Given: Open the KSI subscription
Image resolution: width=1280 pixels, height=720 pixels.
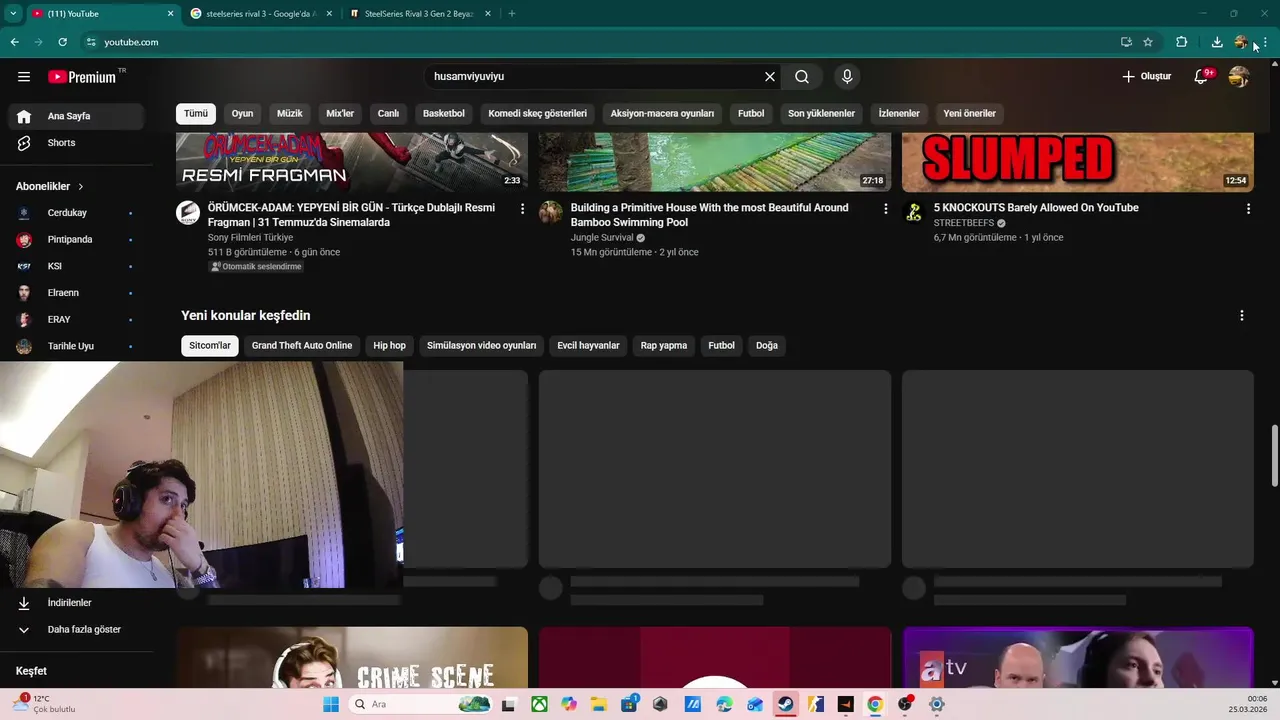Looking at the screenshot, I should pos(74,266).
